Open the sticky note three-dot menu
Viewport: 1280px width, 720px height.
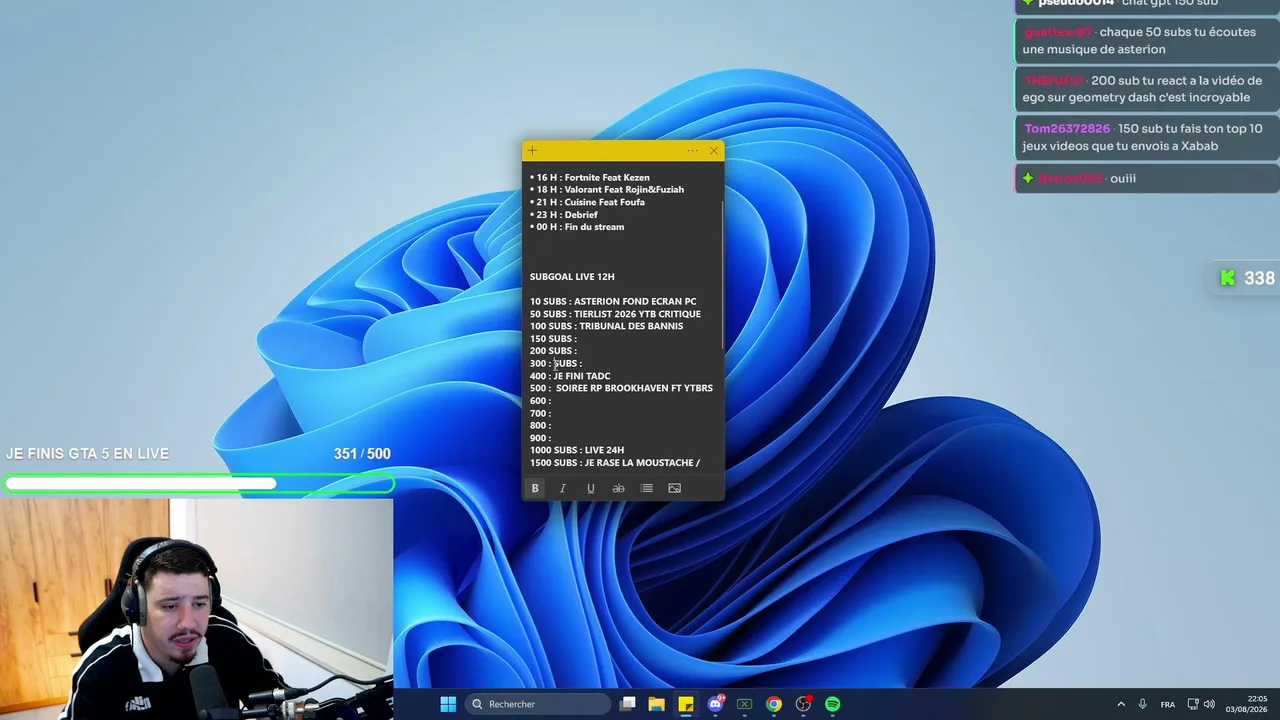tap(692, 151)
